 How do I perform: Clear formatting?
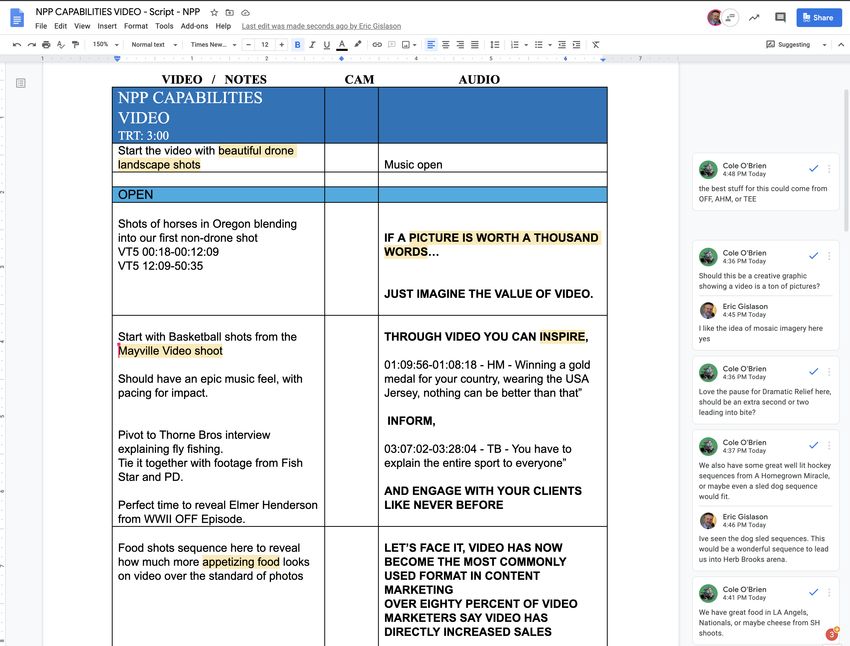click(x=596, y=44)
